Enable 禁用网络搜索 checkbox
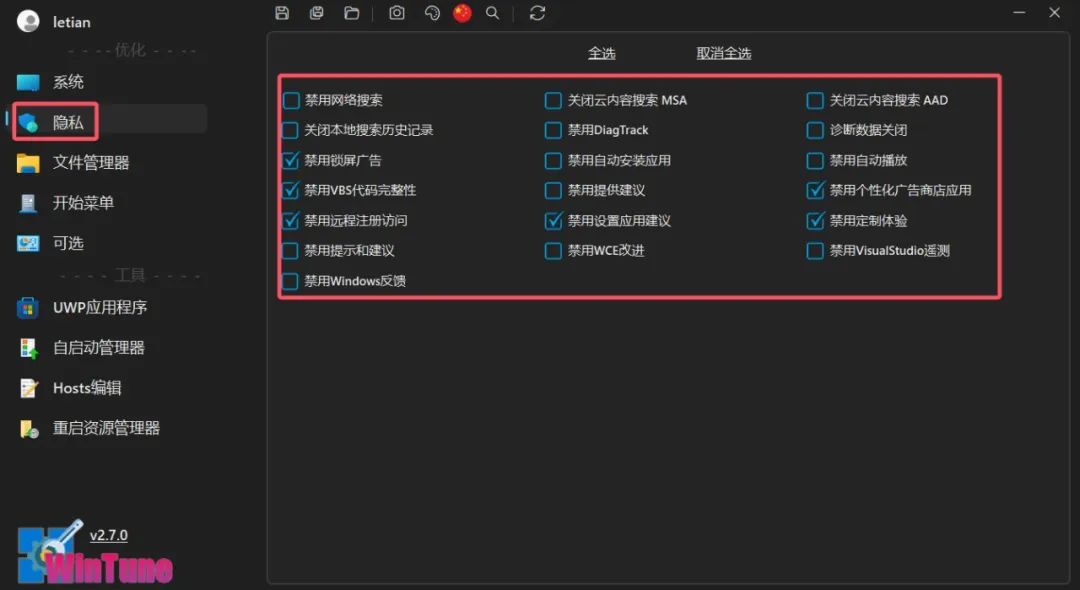The image size is (1080, 590). tap(291, 100)
